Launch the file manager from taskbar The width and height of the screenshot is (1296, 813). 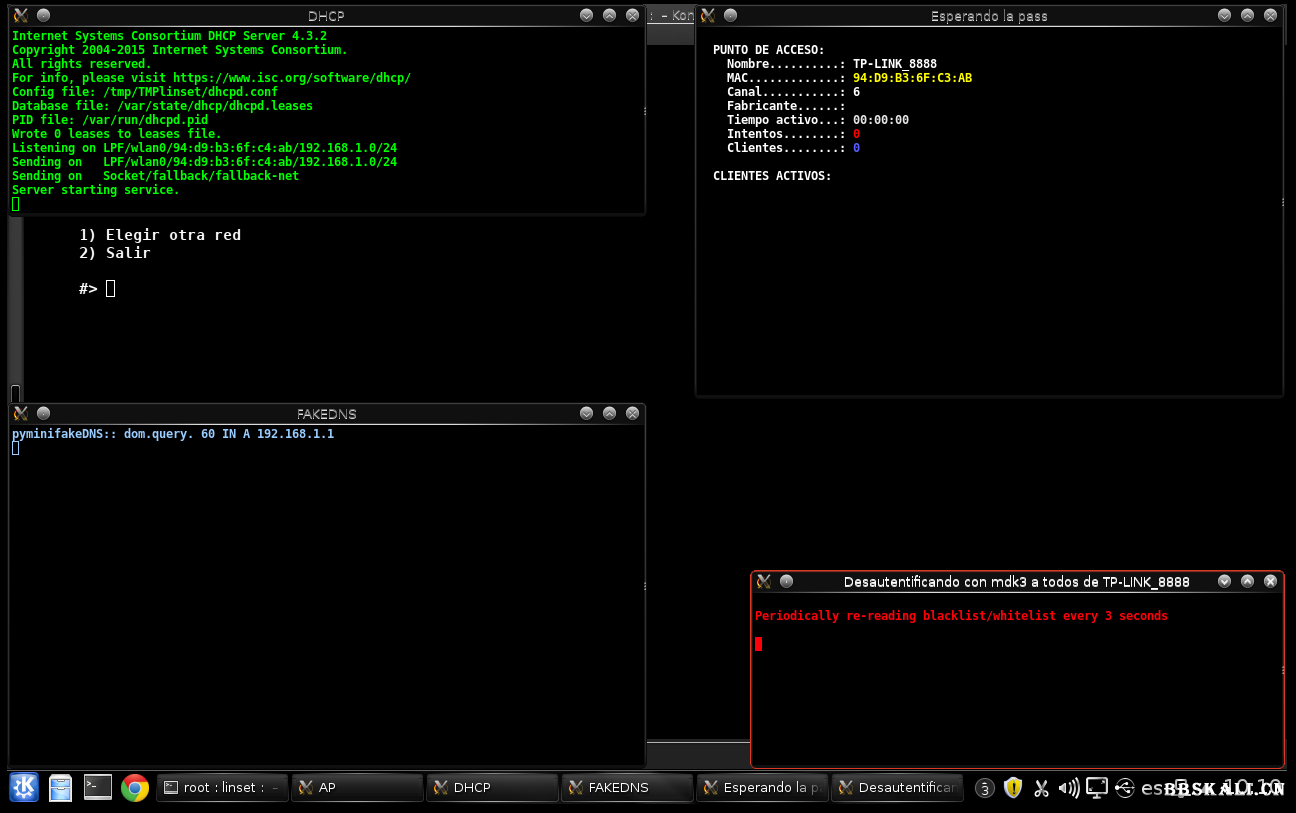pyautogui.click(x=61, y=788)
